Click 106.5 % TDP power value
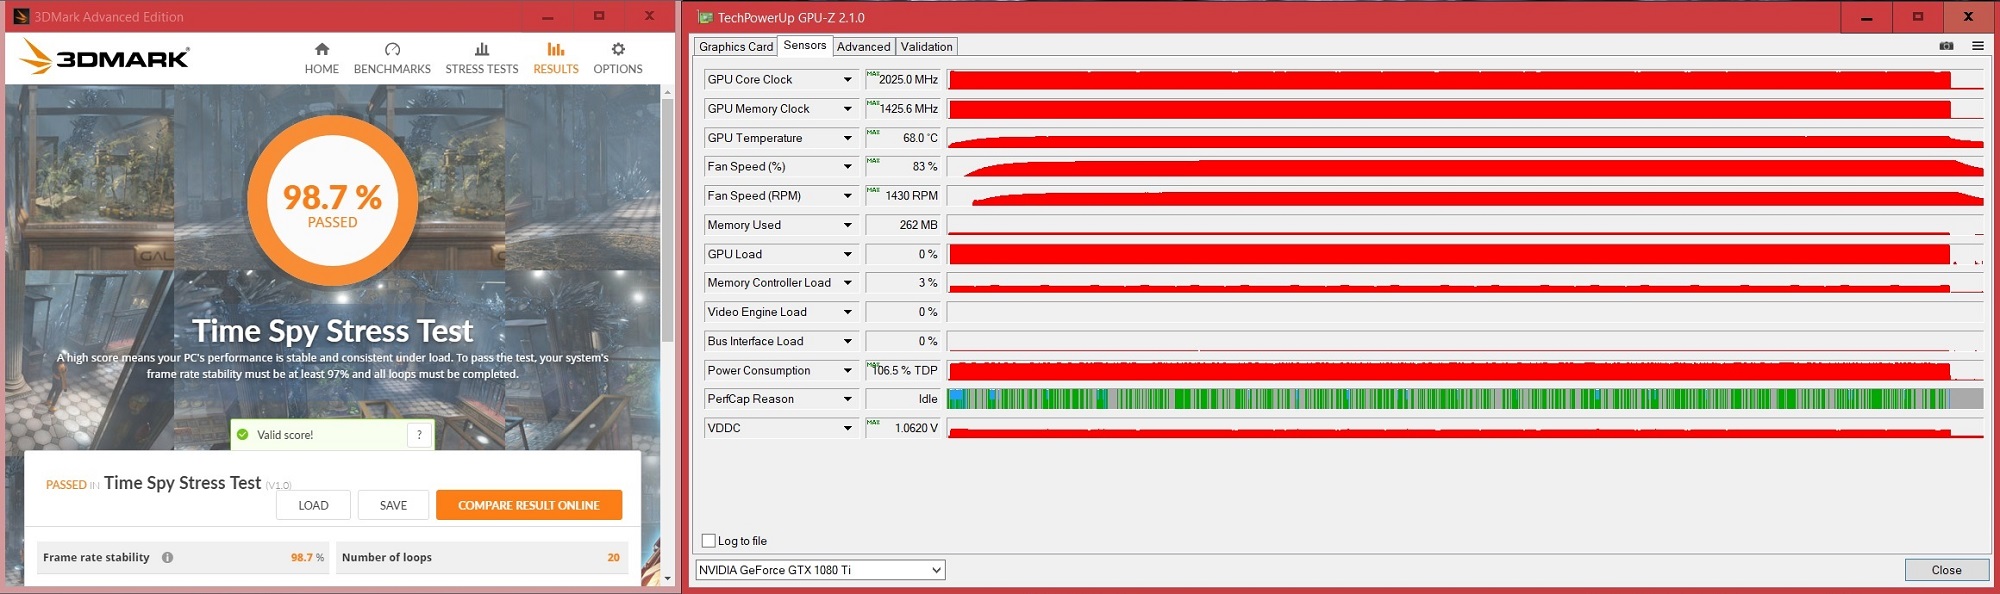Viewport: 2000px width, 594px height. (903, 370)
